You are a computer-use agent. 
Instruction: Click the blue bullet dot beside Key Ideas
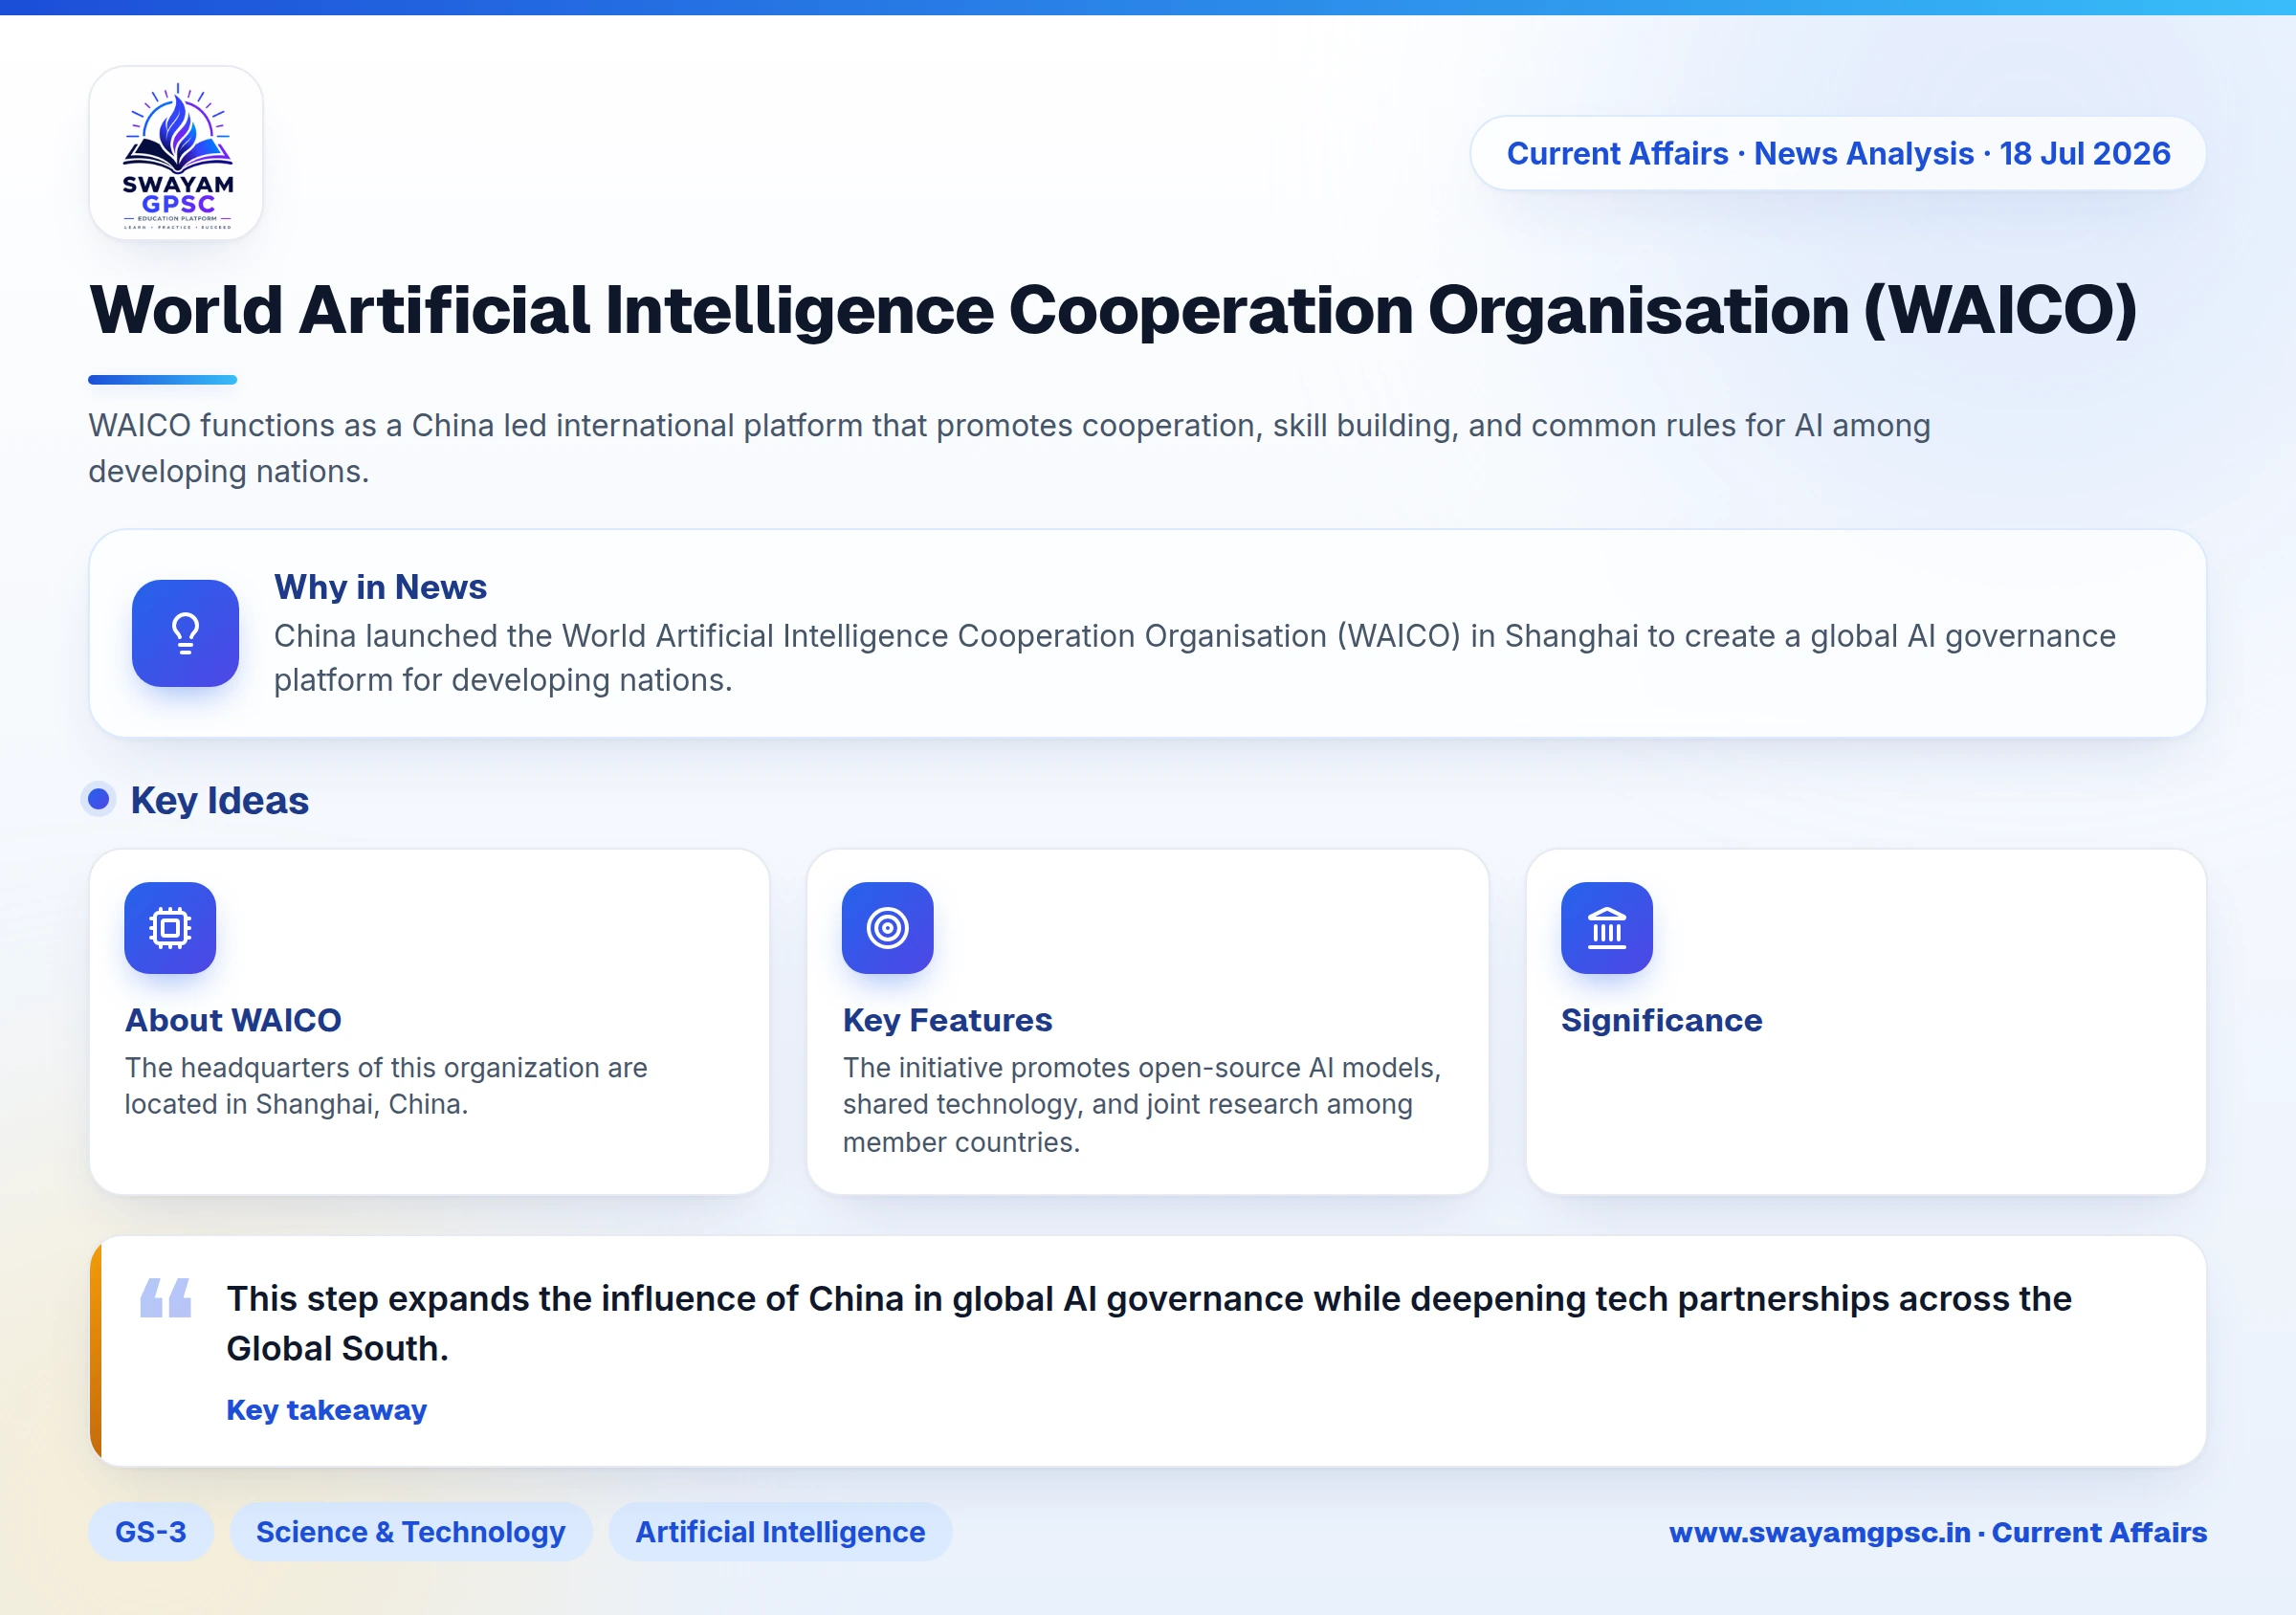tap(98, 799)
